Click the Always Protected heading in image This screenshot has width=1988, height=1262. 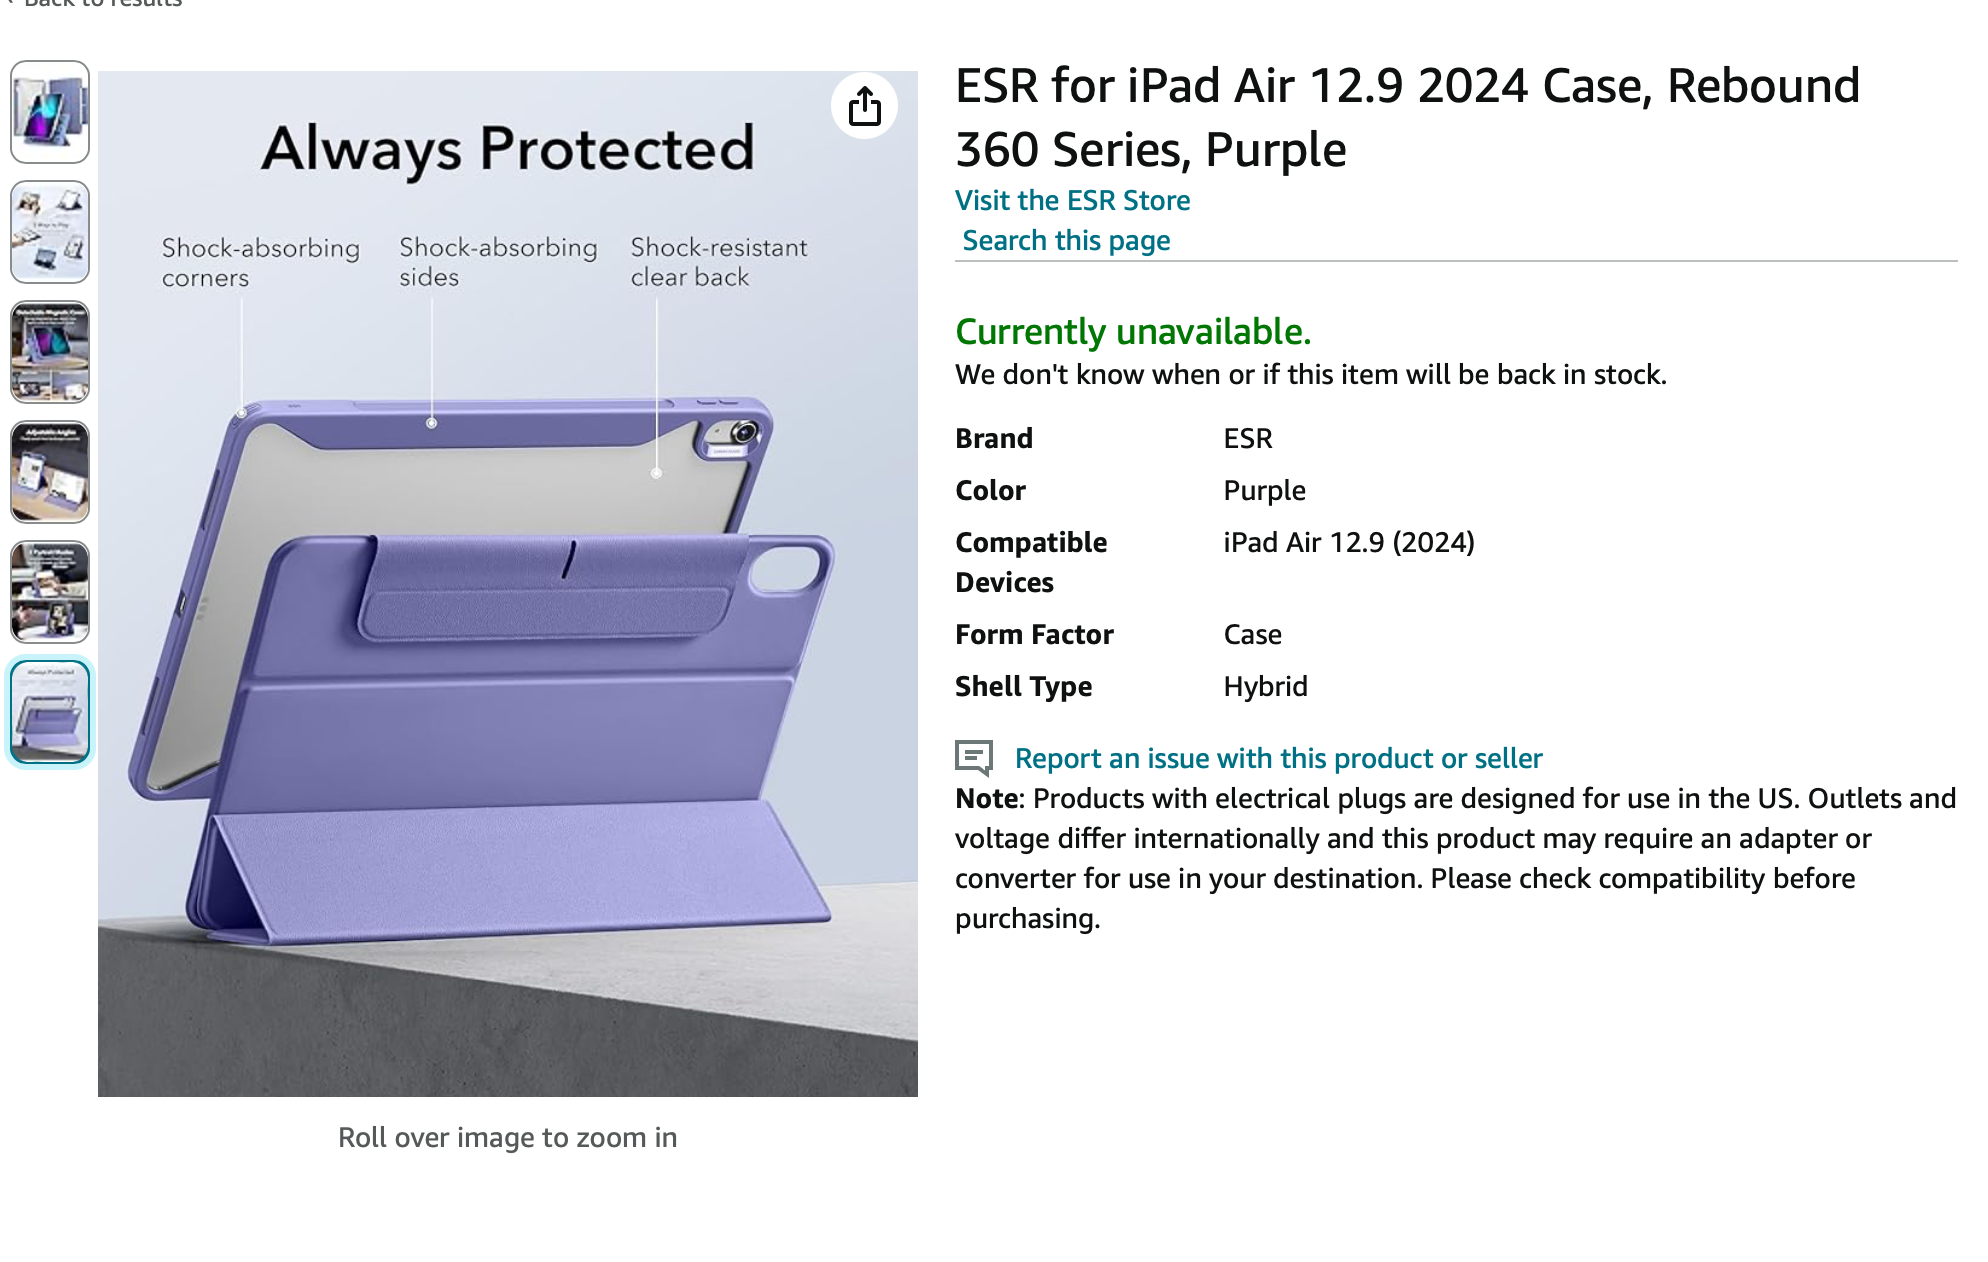tap(508, 148)
